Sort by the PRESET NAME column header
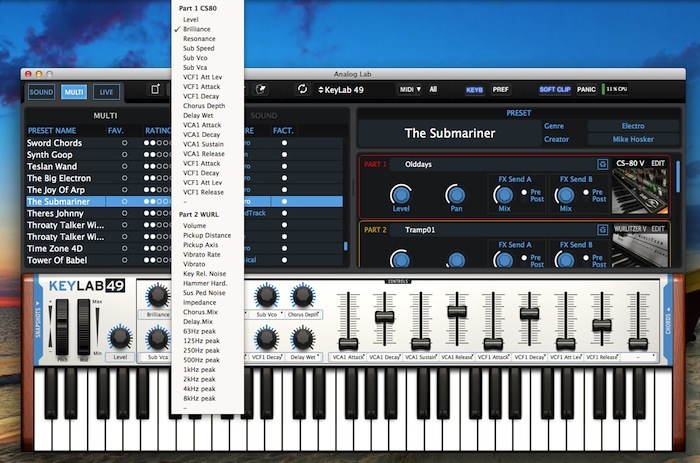The image size is (700, 463). [x=52, y=130]
